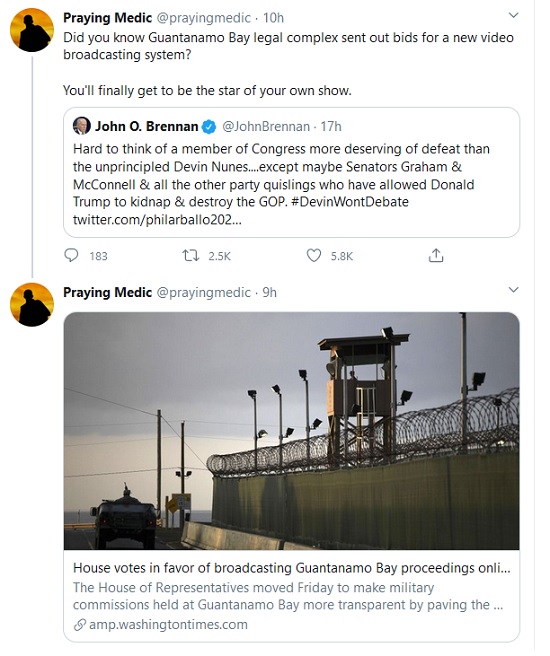The height and width of the screenshot is (656, 550).
Task: Open the twitter.com/philarballo202 link
Action: coord(157,220)
